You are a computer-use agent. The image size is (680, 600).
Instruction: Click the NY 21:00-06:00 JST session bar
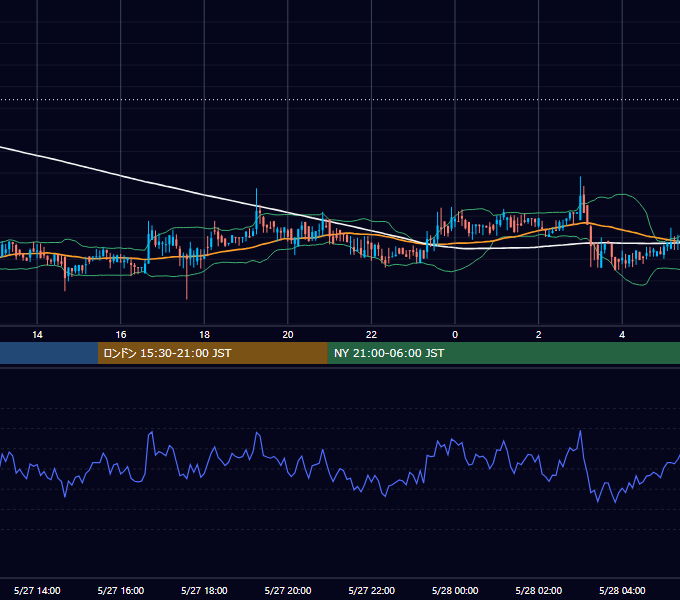tap(503, 353)
